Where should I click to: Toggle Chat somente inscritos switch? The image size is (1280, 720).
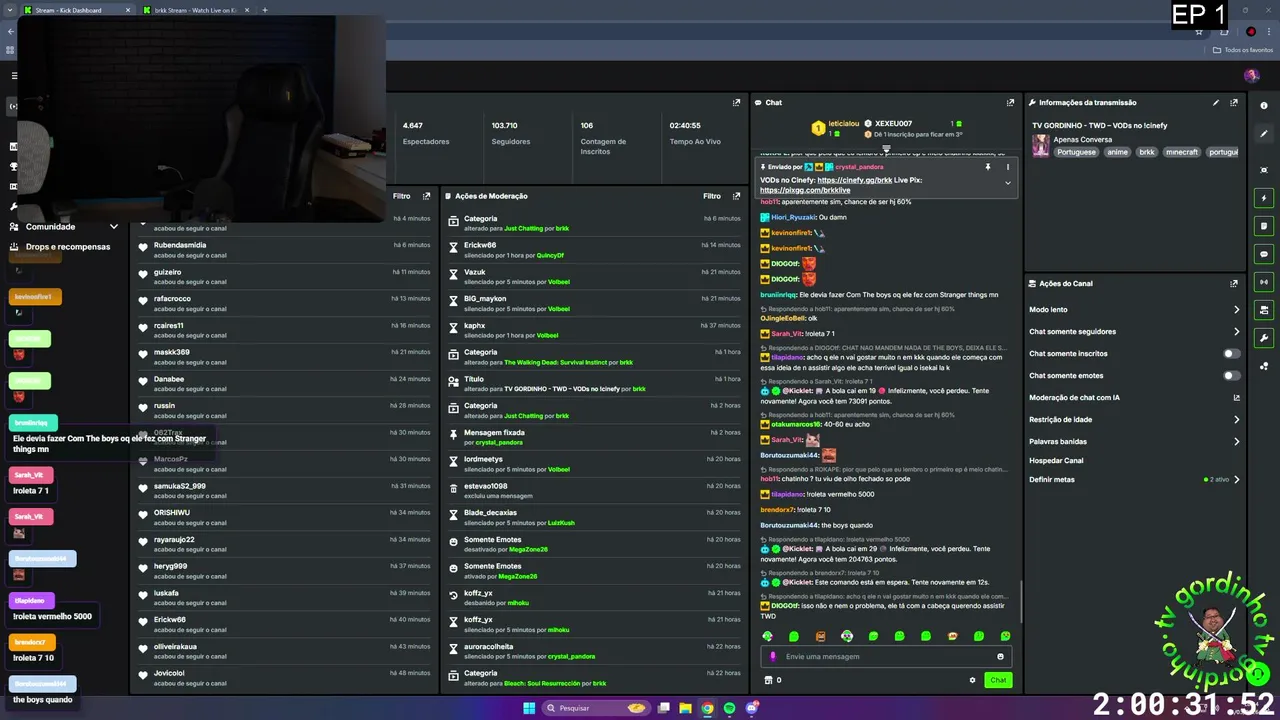point(1232,353)
